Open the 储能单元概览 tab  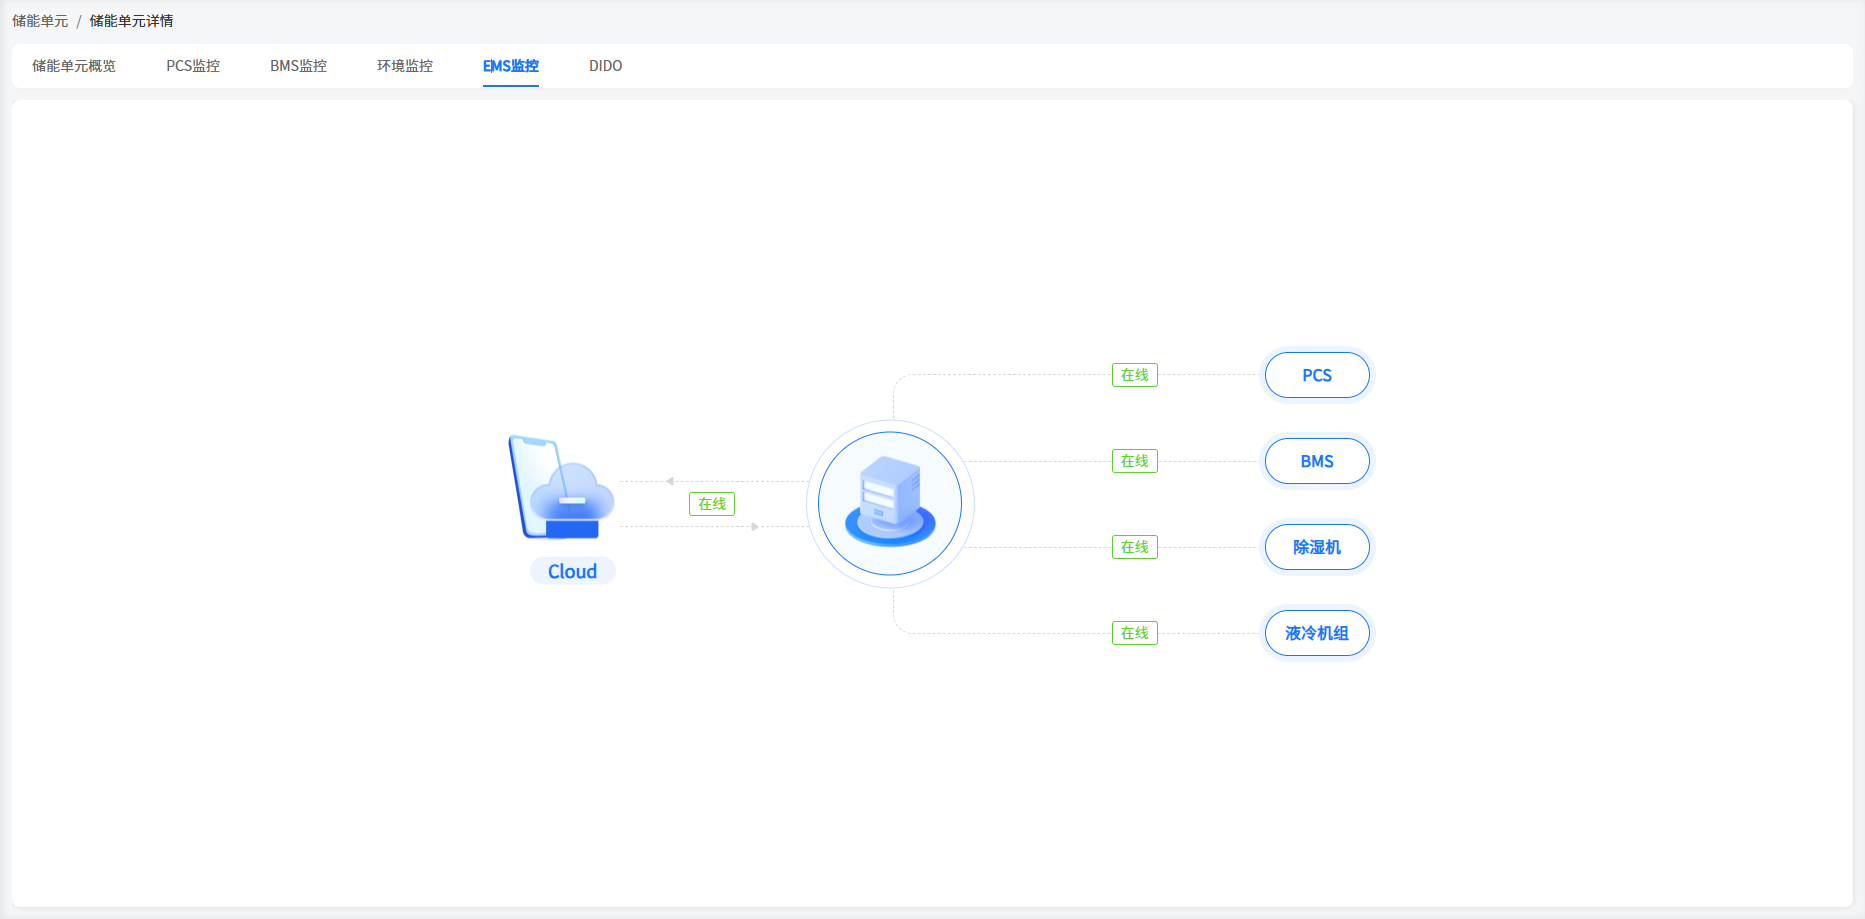74,66
